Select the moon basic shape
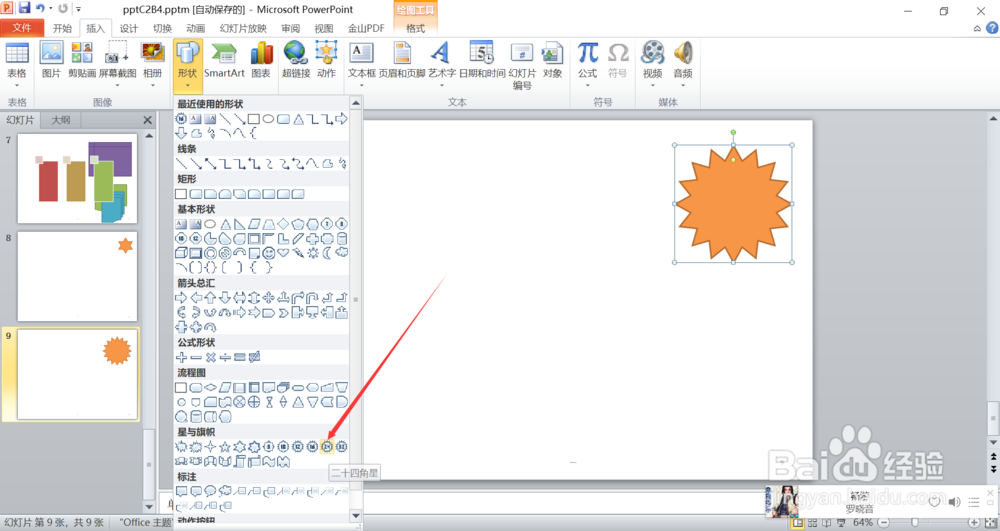The width and height of the screenshot is (1000, 531). 327,253
